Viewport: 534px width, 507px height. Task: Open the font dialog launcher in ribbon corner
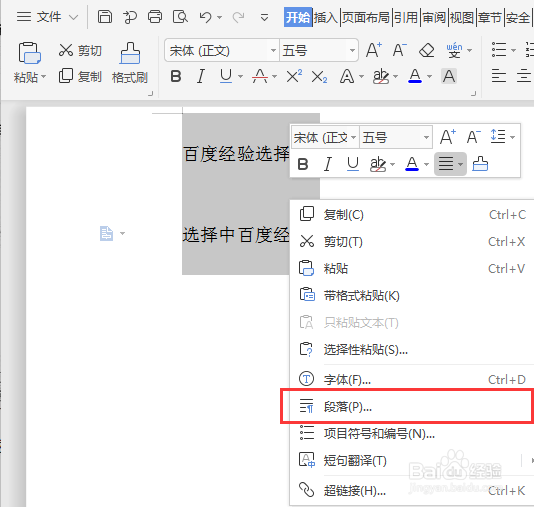point(473,94)
